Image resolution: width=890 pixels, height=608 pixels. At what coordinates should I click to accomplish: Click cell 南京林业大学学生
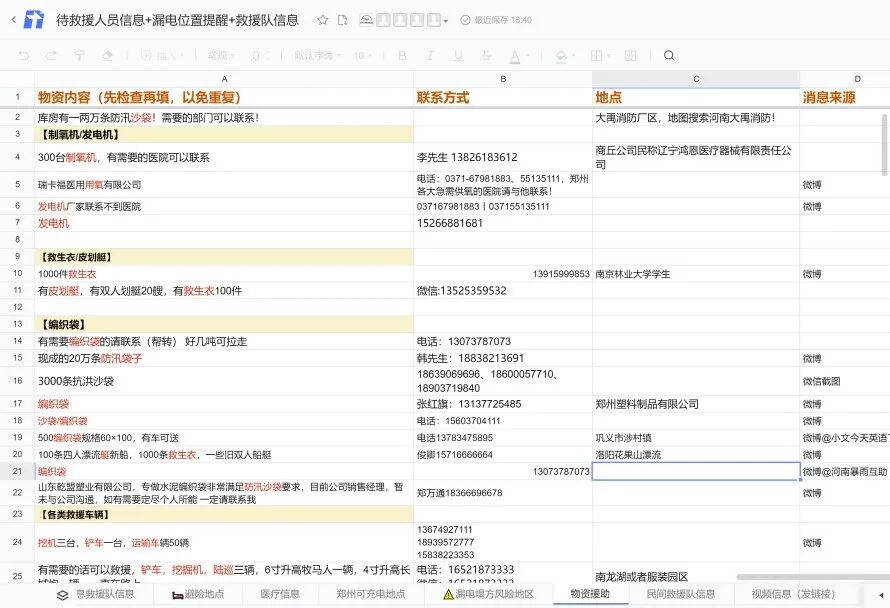click(696, 274)
